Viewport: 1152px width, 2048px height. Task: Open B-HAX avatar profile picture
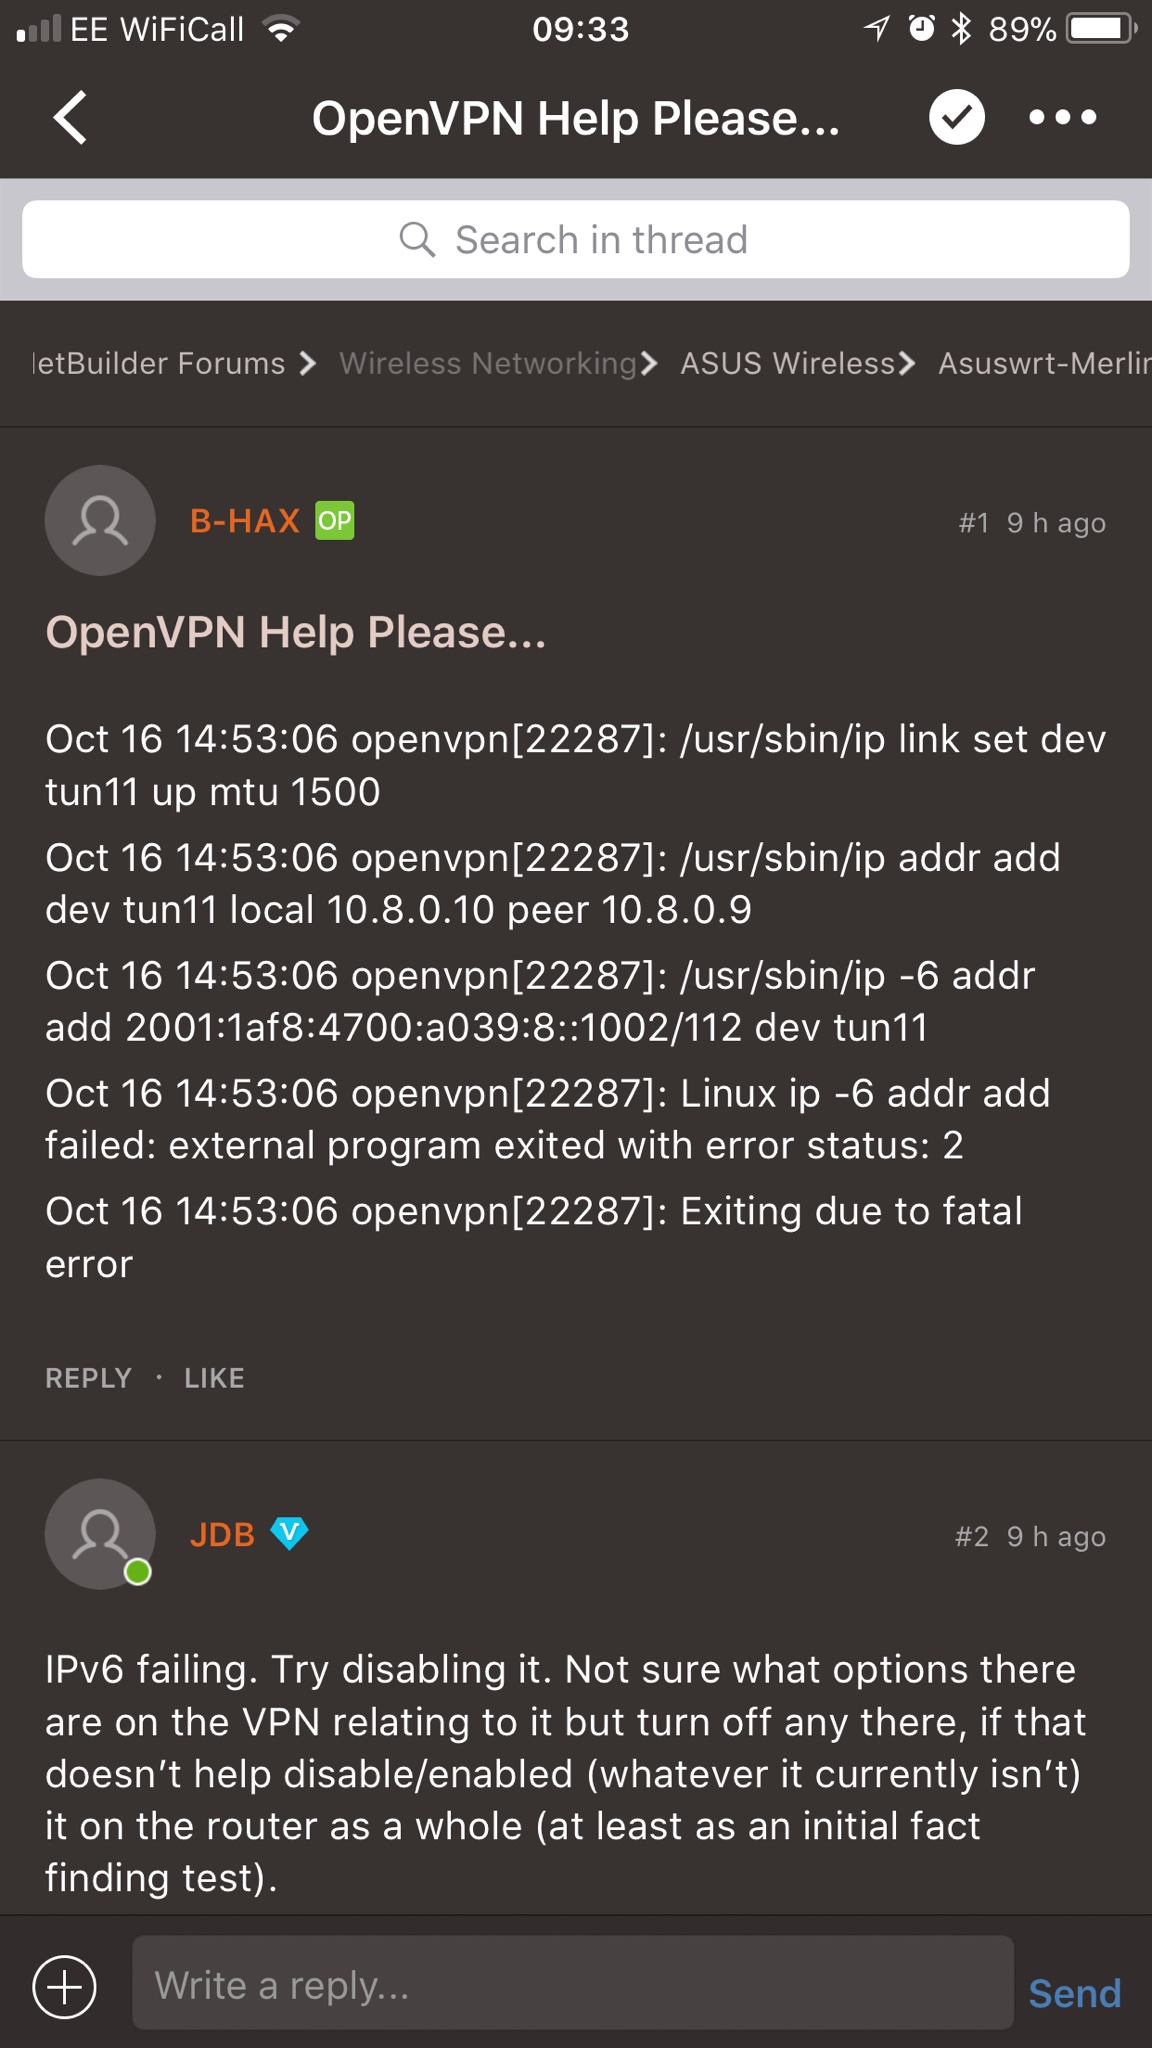tap(100, 520)
